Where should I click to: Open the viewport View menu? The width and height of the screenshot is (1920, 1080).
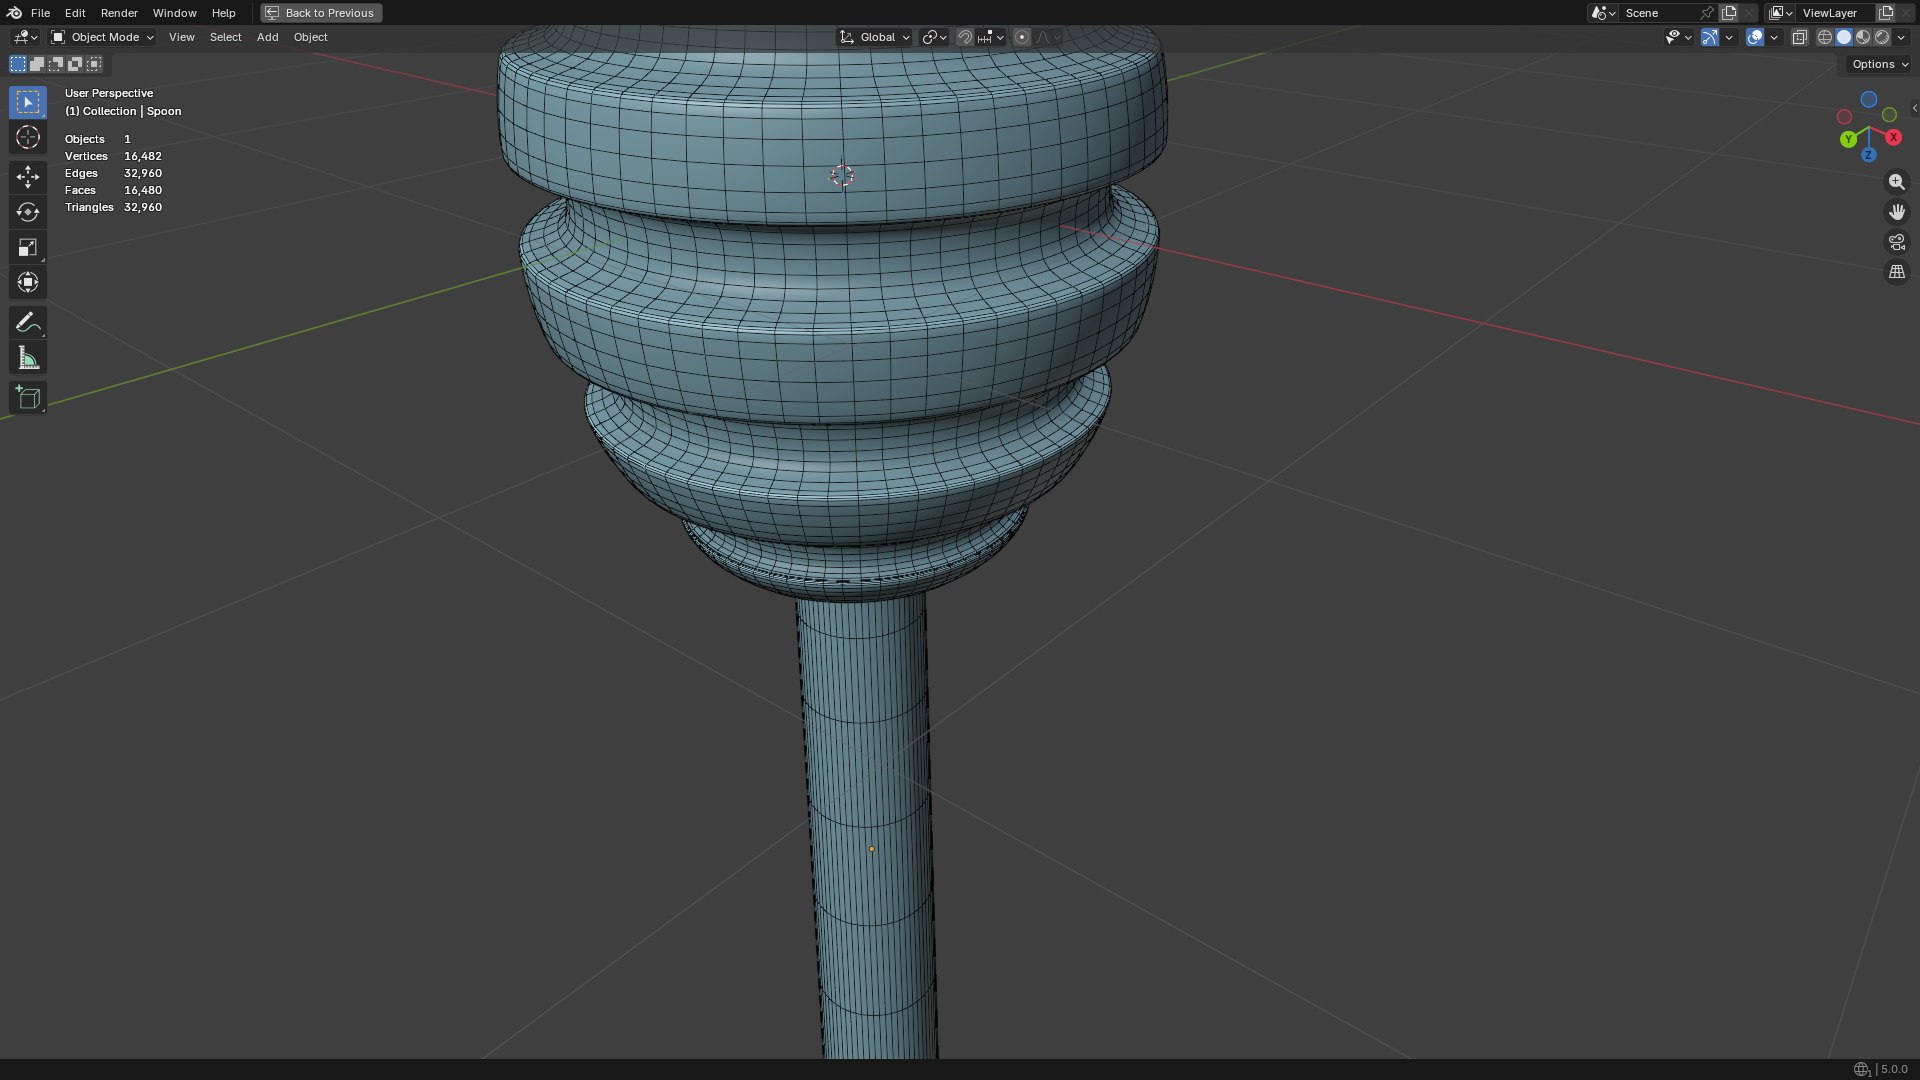pos(181,37)
